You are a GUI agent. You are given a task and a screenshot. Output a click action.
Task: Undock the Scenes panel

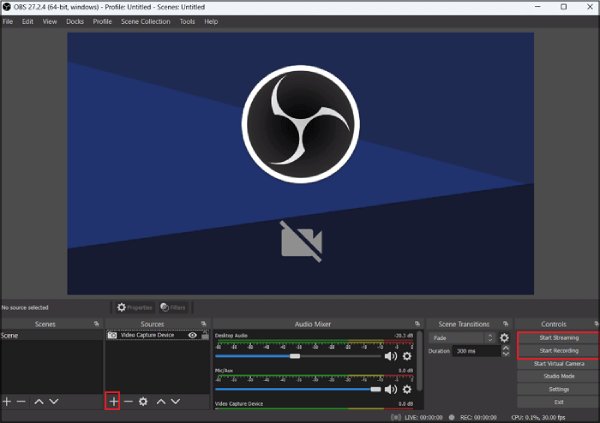click(x=96, y=324)
